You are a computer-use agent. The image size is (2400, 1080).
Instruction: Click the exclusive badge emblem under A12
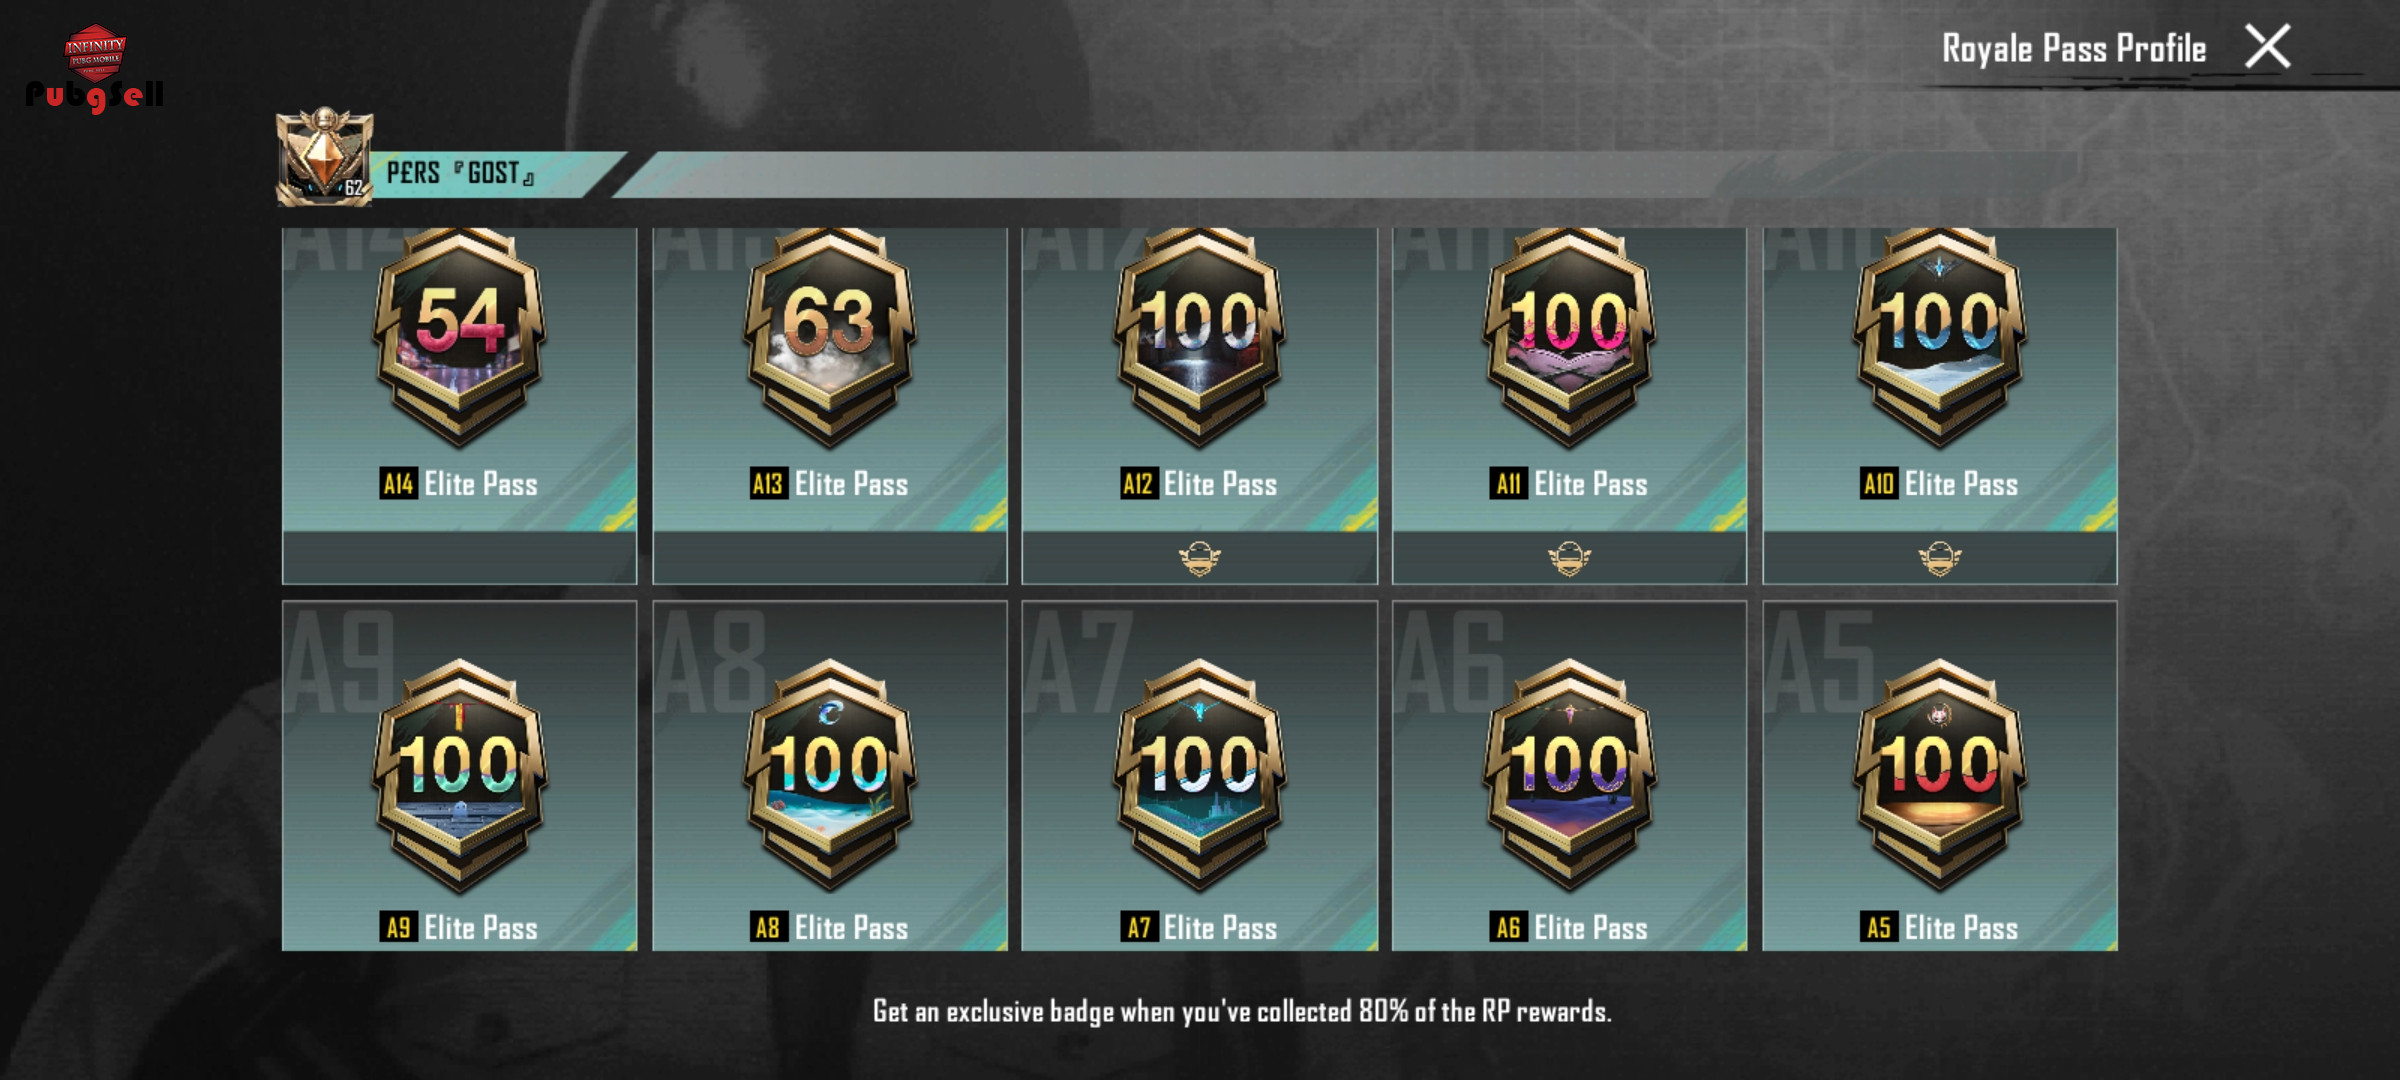point(1199,558)
